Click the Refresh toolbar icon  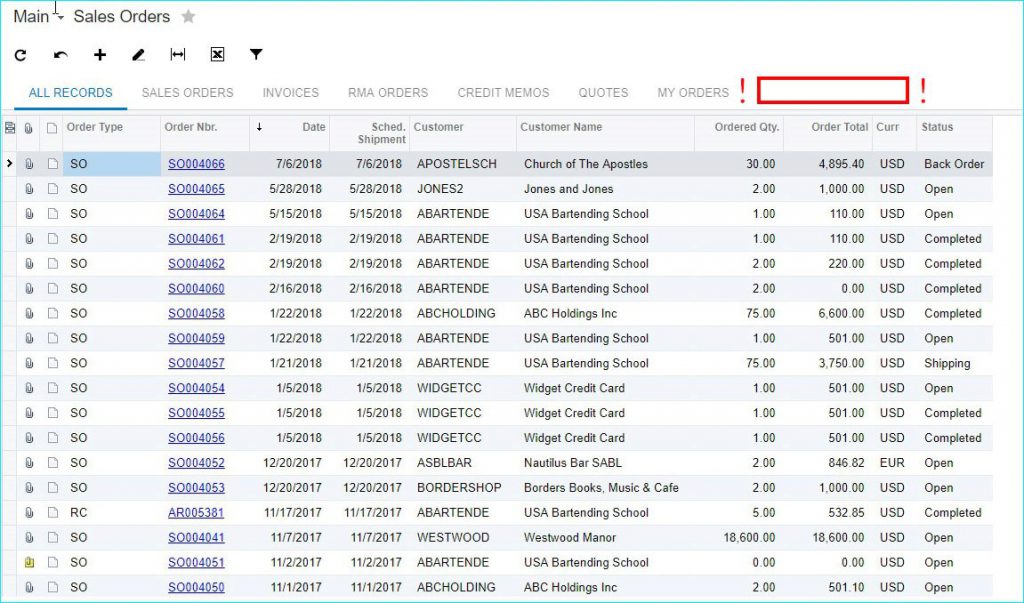click(21, 55)
